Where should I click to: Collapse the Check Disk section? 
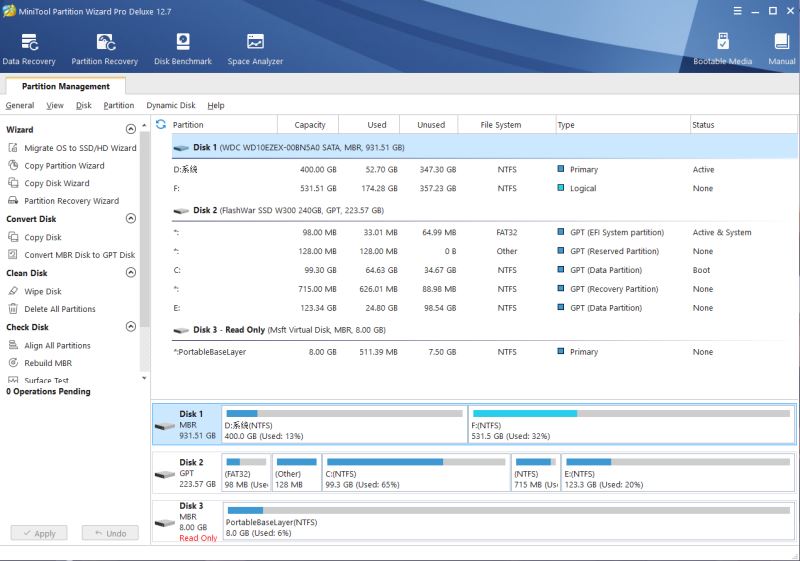coord(131,326)
